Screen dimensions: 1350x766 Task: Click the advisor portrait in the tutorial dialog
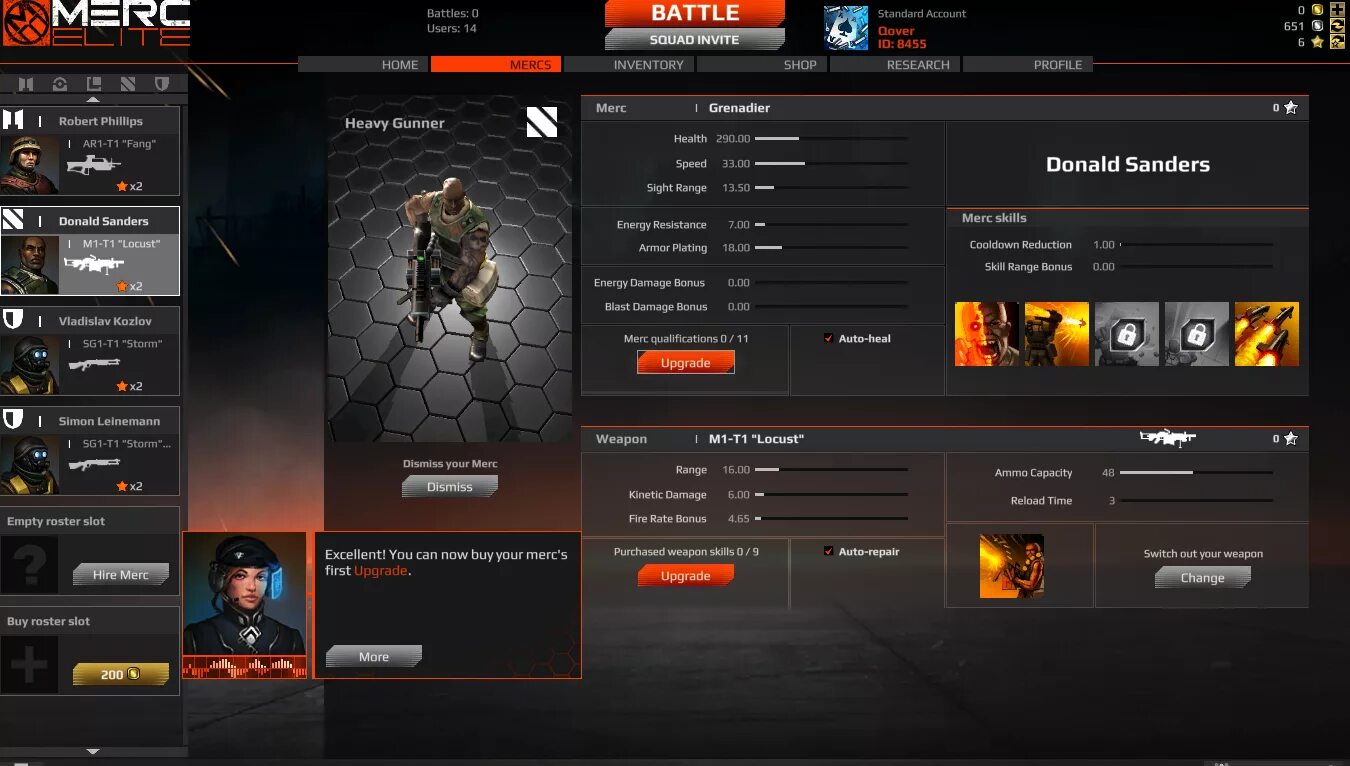[x=245, y=595]
